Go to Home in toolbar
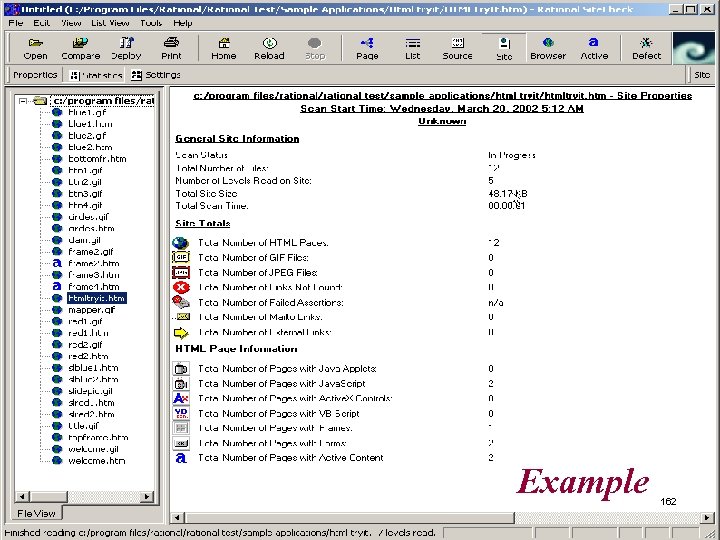Viewport: 720px width, 540px height. click(224, 49)
